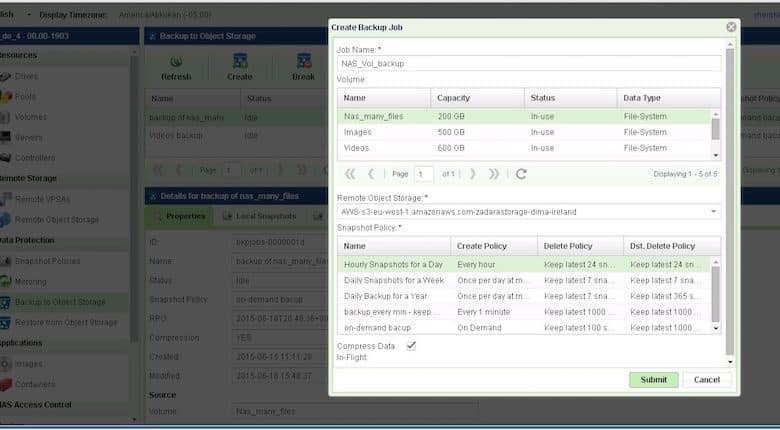Click the dialog page number field
Image resolution: width=780 pixels, height=430 pixels.
coord(424,174)
